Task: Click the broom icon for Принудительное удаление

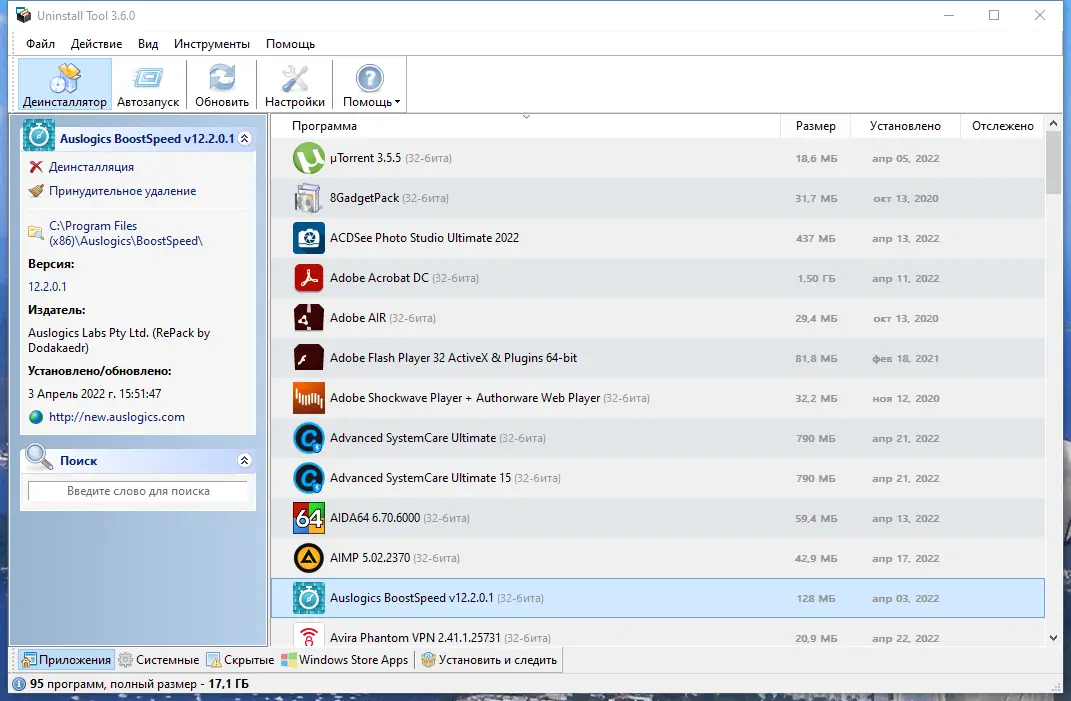Action: (36, 191)
